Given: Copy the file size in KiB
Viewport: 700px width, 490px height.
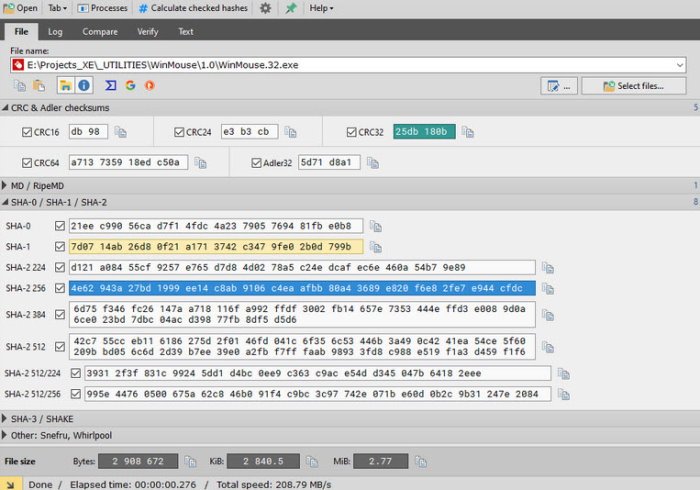Looking at the screenshot, I should click(x=312, y=461).
